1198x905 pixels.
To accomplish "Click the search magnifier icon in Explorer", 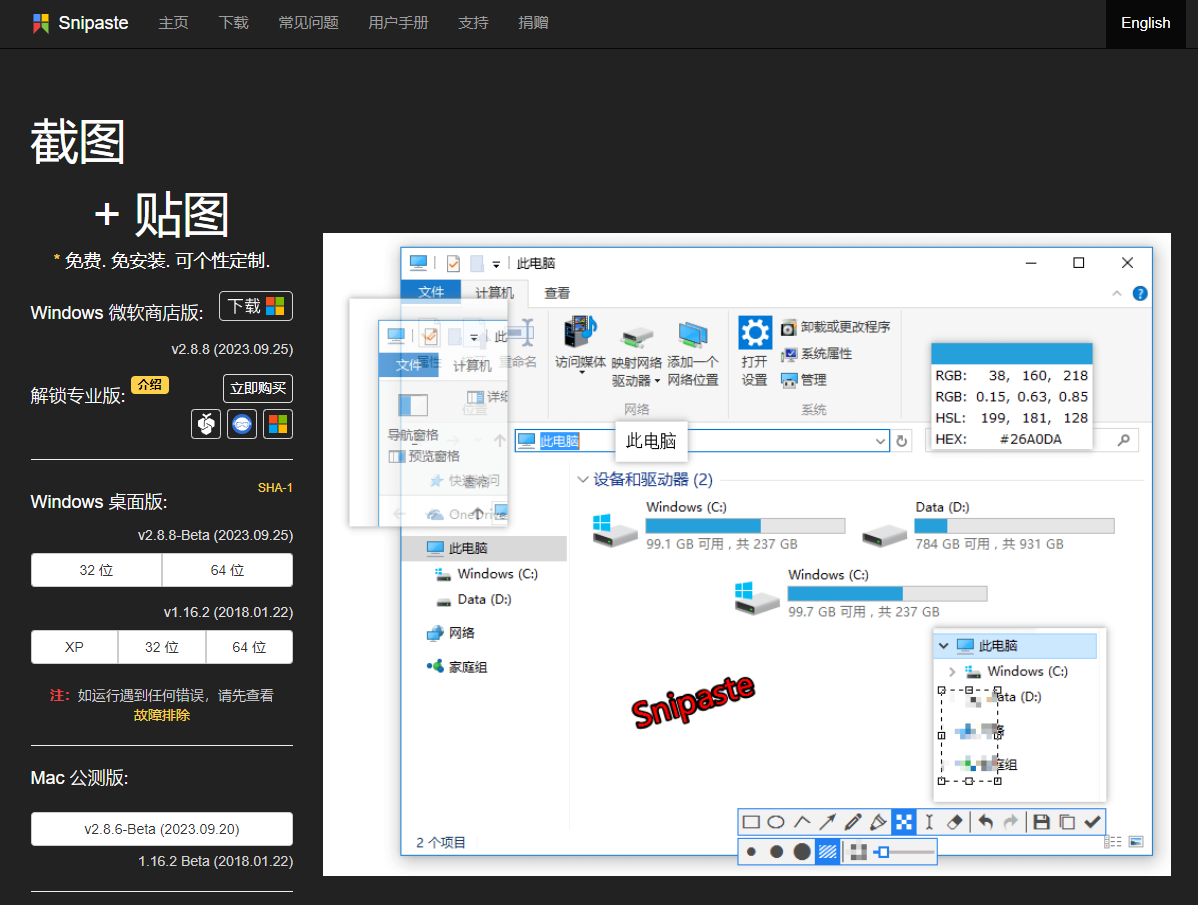I will click(x=1123, y=440).
